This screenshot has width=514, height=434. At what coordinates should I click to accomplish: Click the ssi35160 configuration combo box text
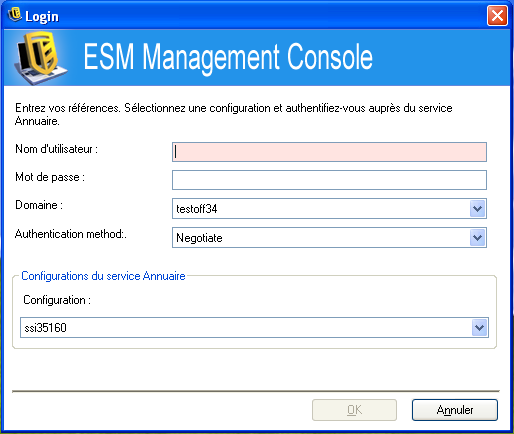tap(46, 328)
